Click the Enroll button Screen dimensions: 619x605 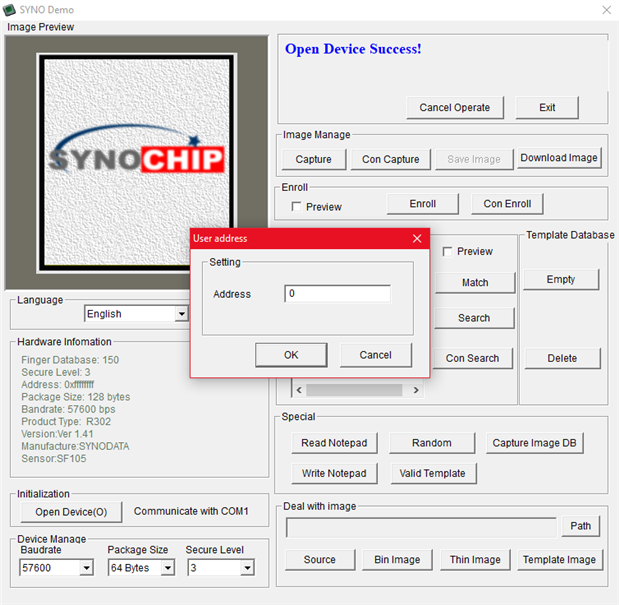tap(422, 204)
